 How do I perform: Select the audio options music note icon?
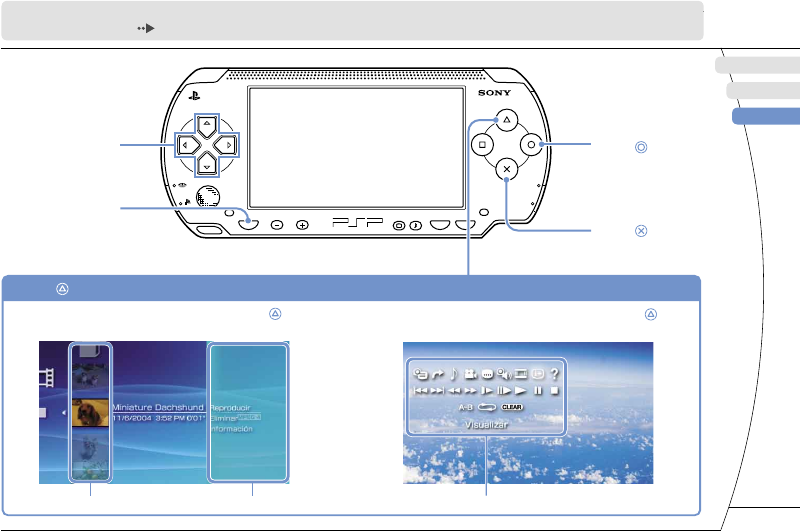pos(454,374)
